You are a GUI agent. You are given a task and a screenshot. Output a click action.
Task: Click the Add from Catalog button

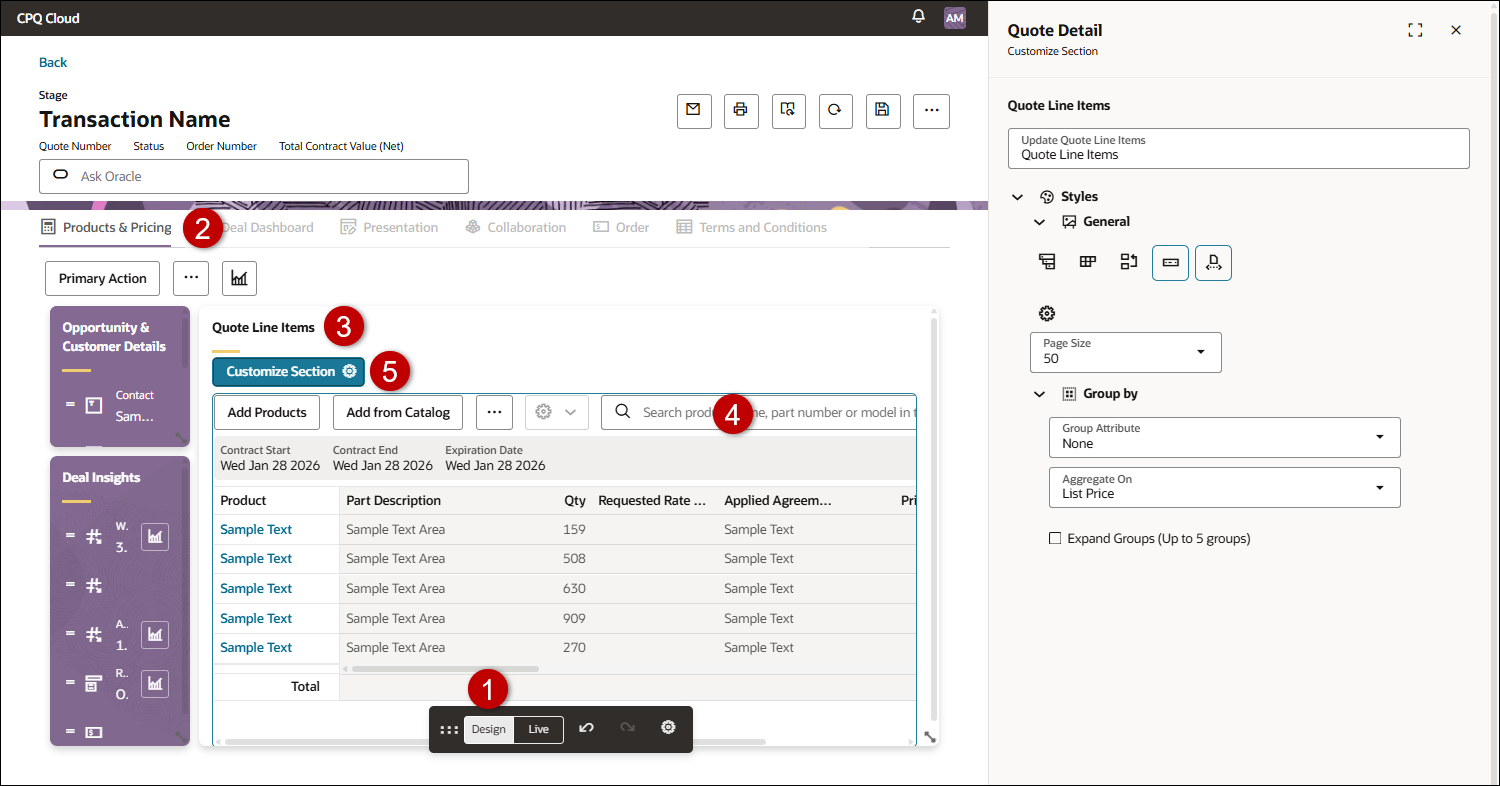[x=397, y=412]
